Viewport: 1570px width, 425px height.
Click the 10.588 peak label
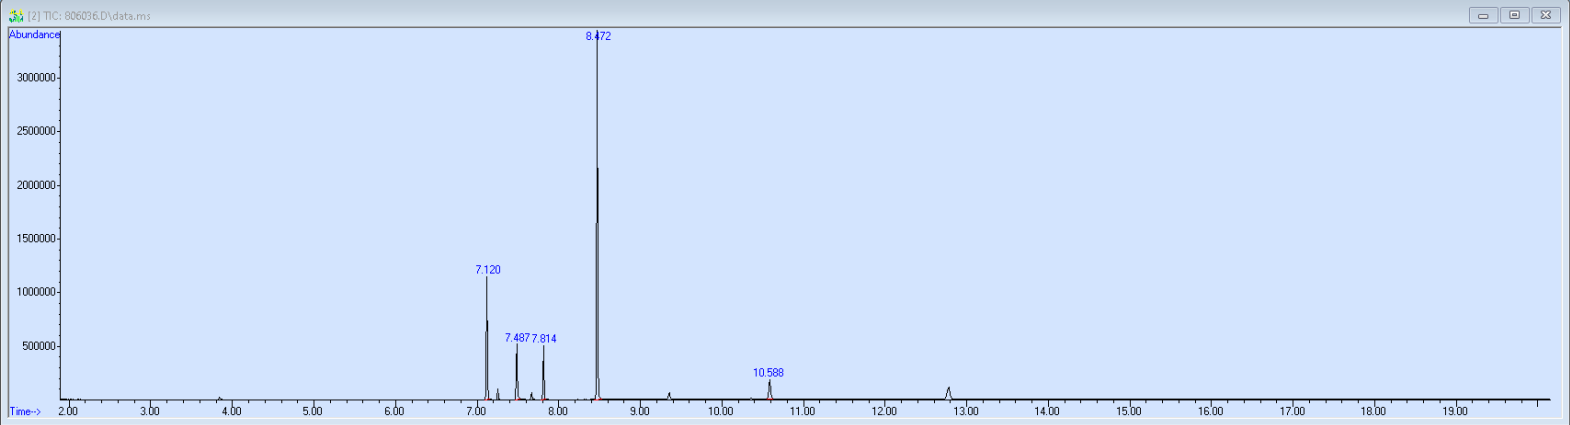click(768, 373)
